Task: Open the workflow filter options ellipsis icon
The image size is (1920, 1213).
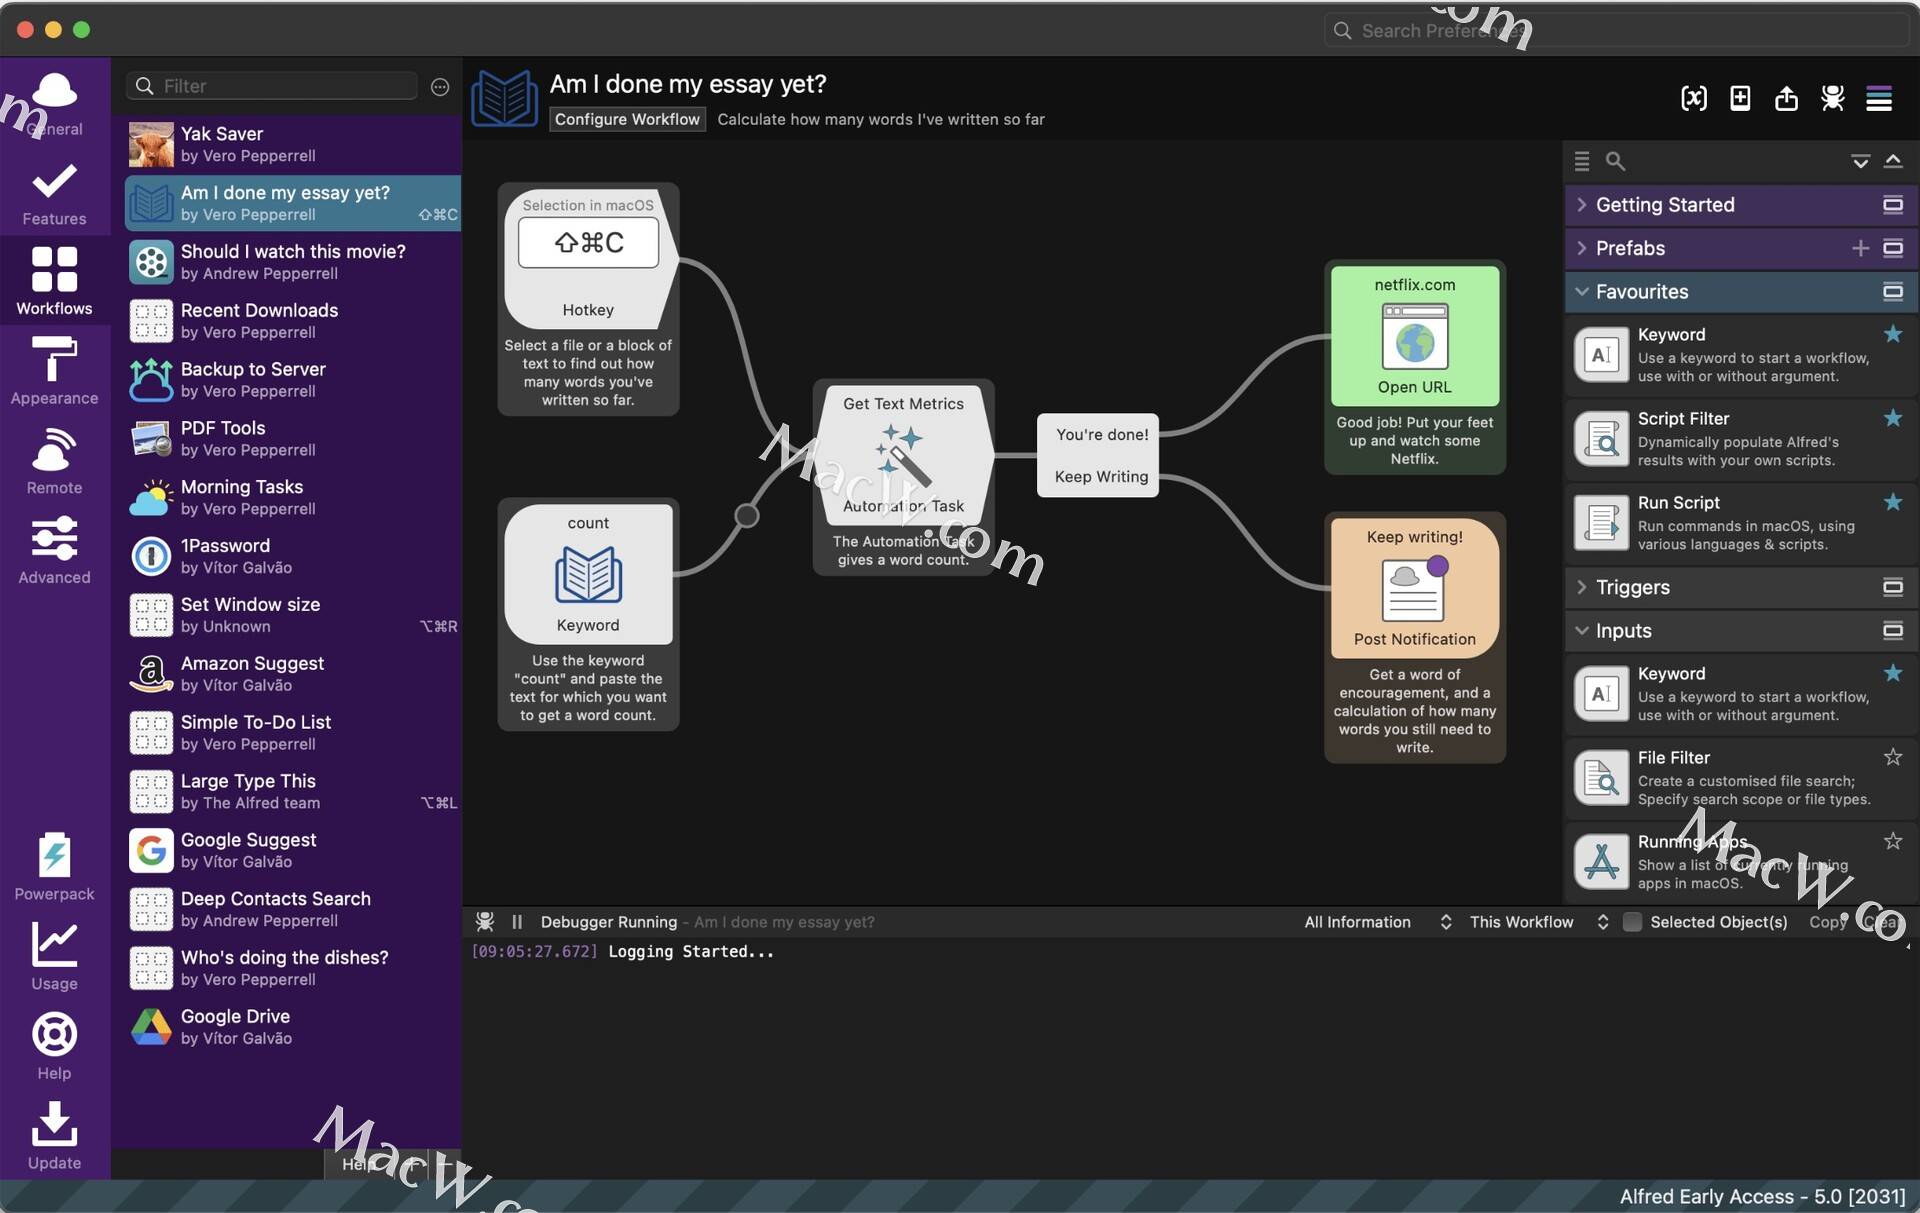Action: [x=440, y=87]
